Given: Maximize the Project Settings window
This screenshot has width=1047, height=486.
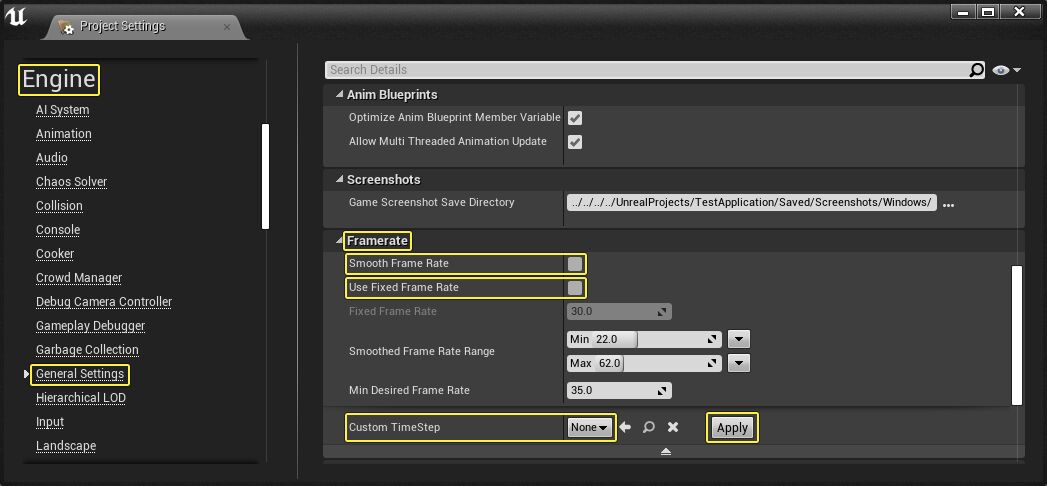Looking at the screenshot, I should pyautogui.click(x=989, y=11).
